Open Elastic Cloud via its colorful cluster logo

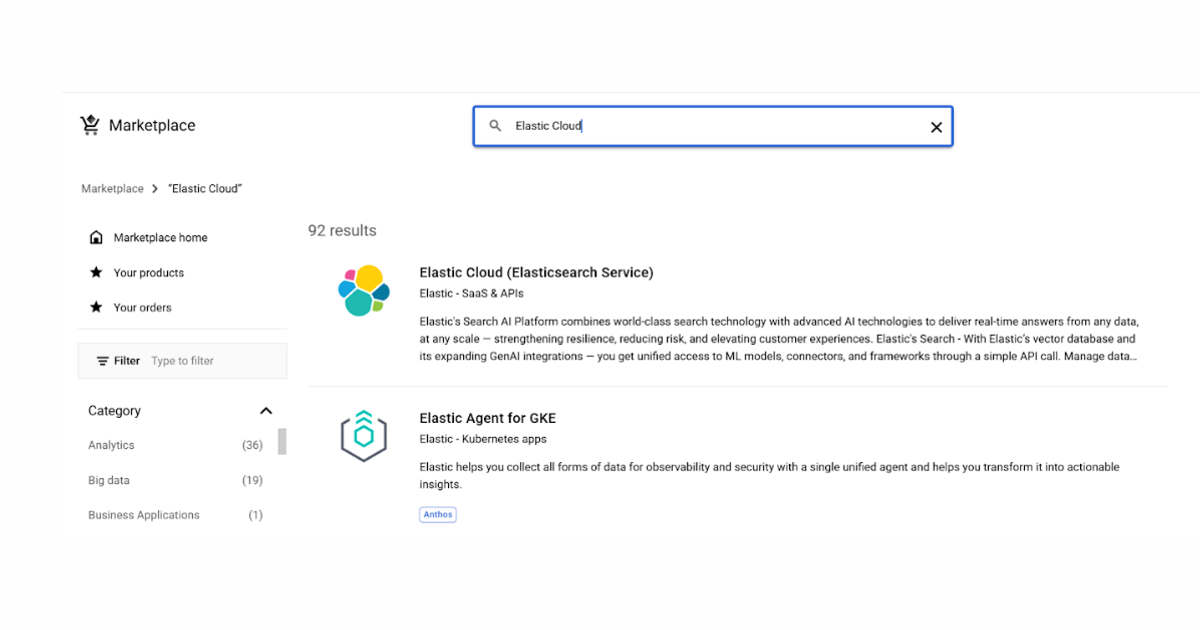(x=363, y=290)
